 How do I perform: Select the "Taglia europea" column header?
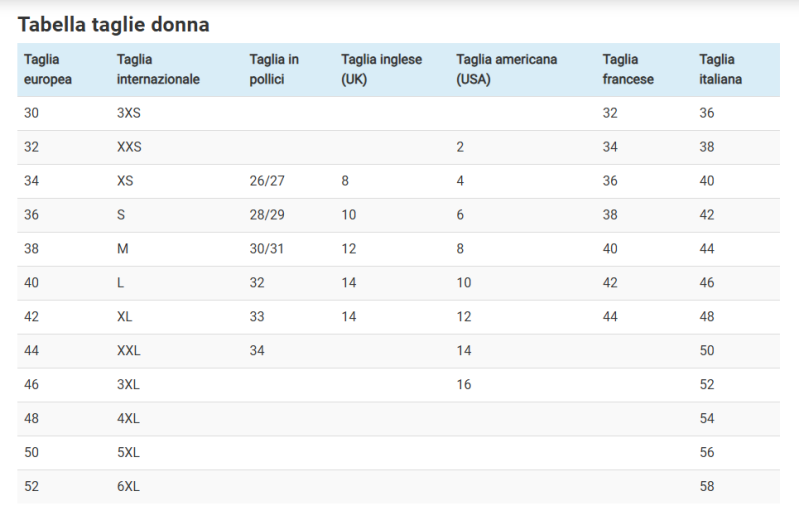point(48,69)
